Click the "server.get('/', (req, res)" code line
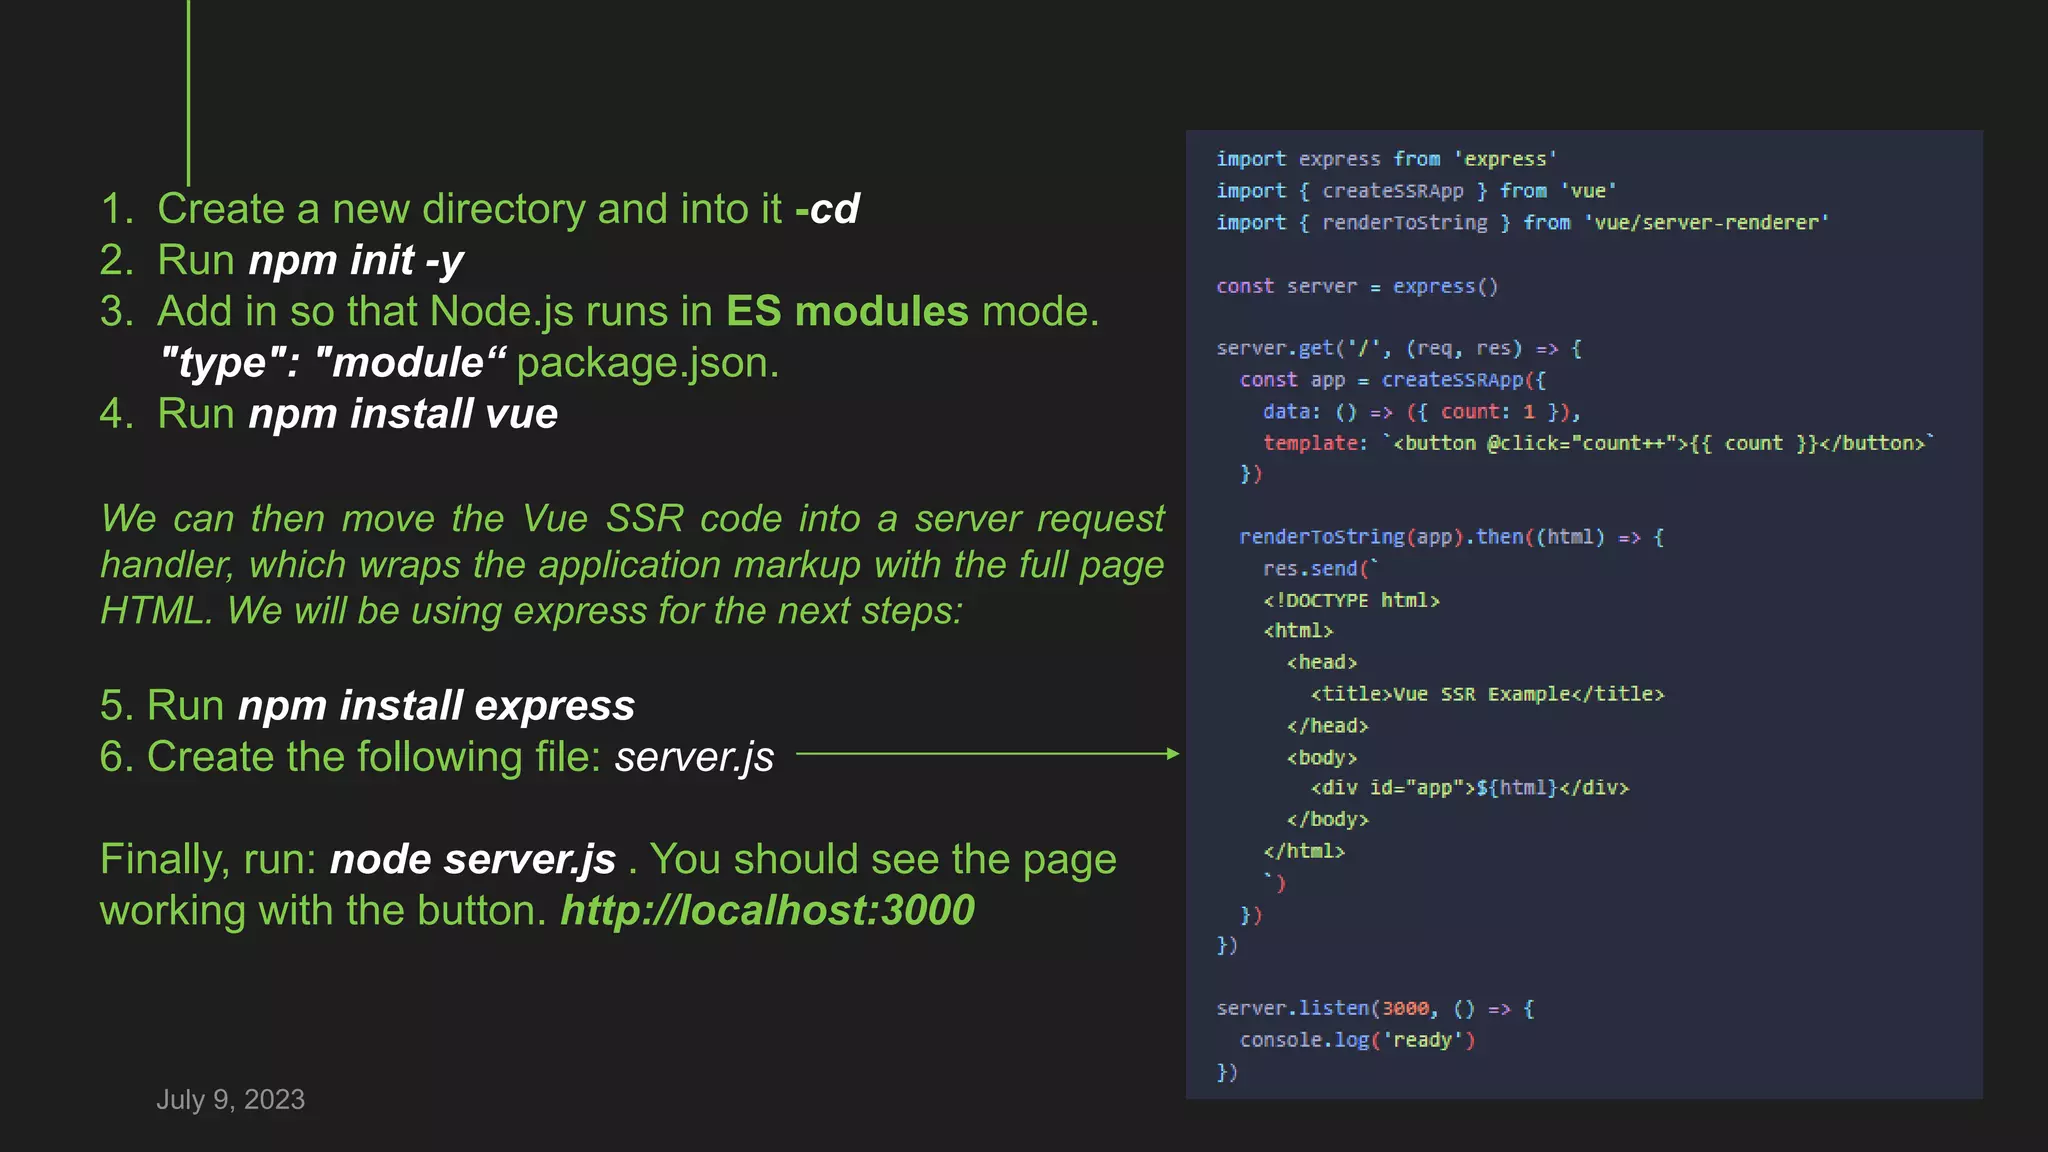Screen dimensions: 2048x1152 [x=1399, y=349]
